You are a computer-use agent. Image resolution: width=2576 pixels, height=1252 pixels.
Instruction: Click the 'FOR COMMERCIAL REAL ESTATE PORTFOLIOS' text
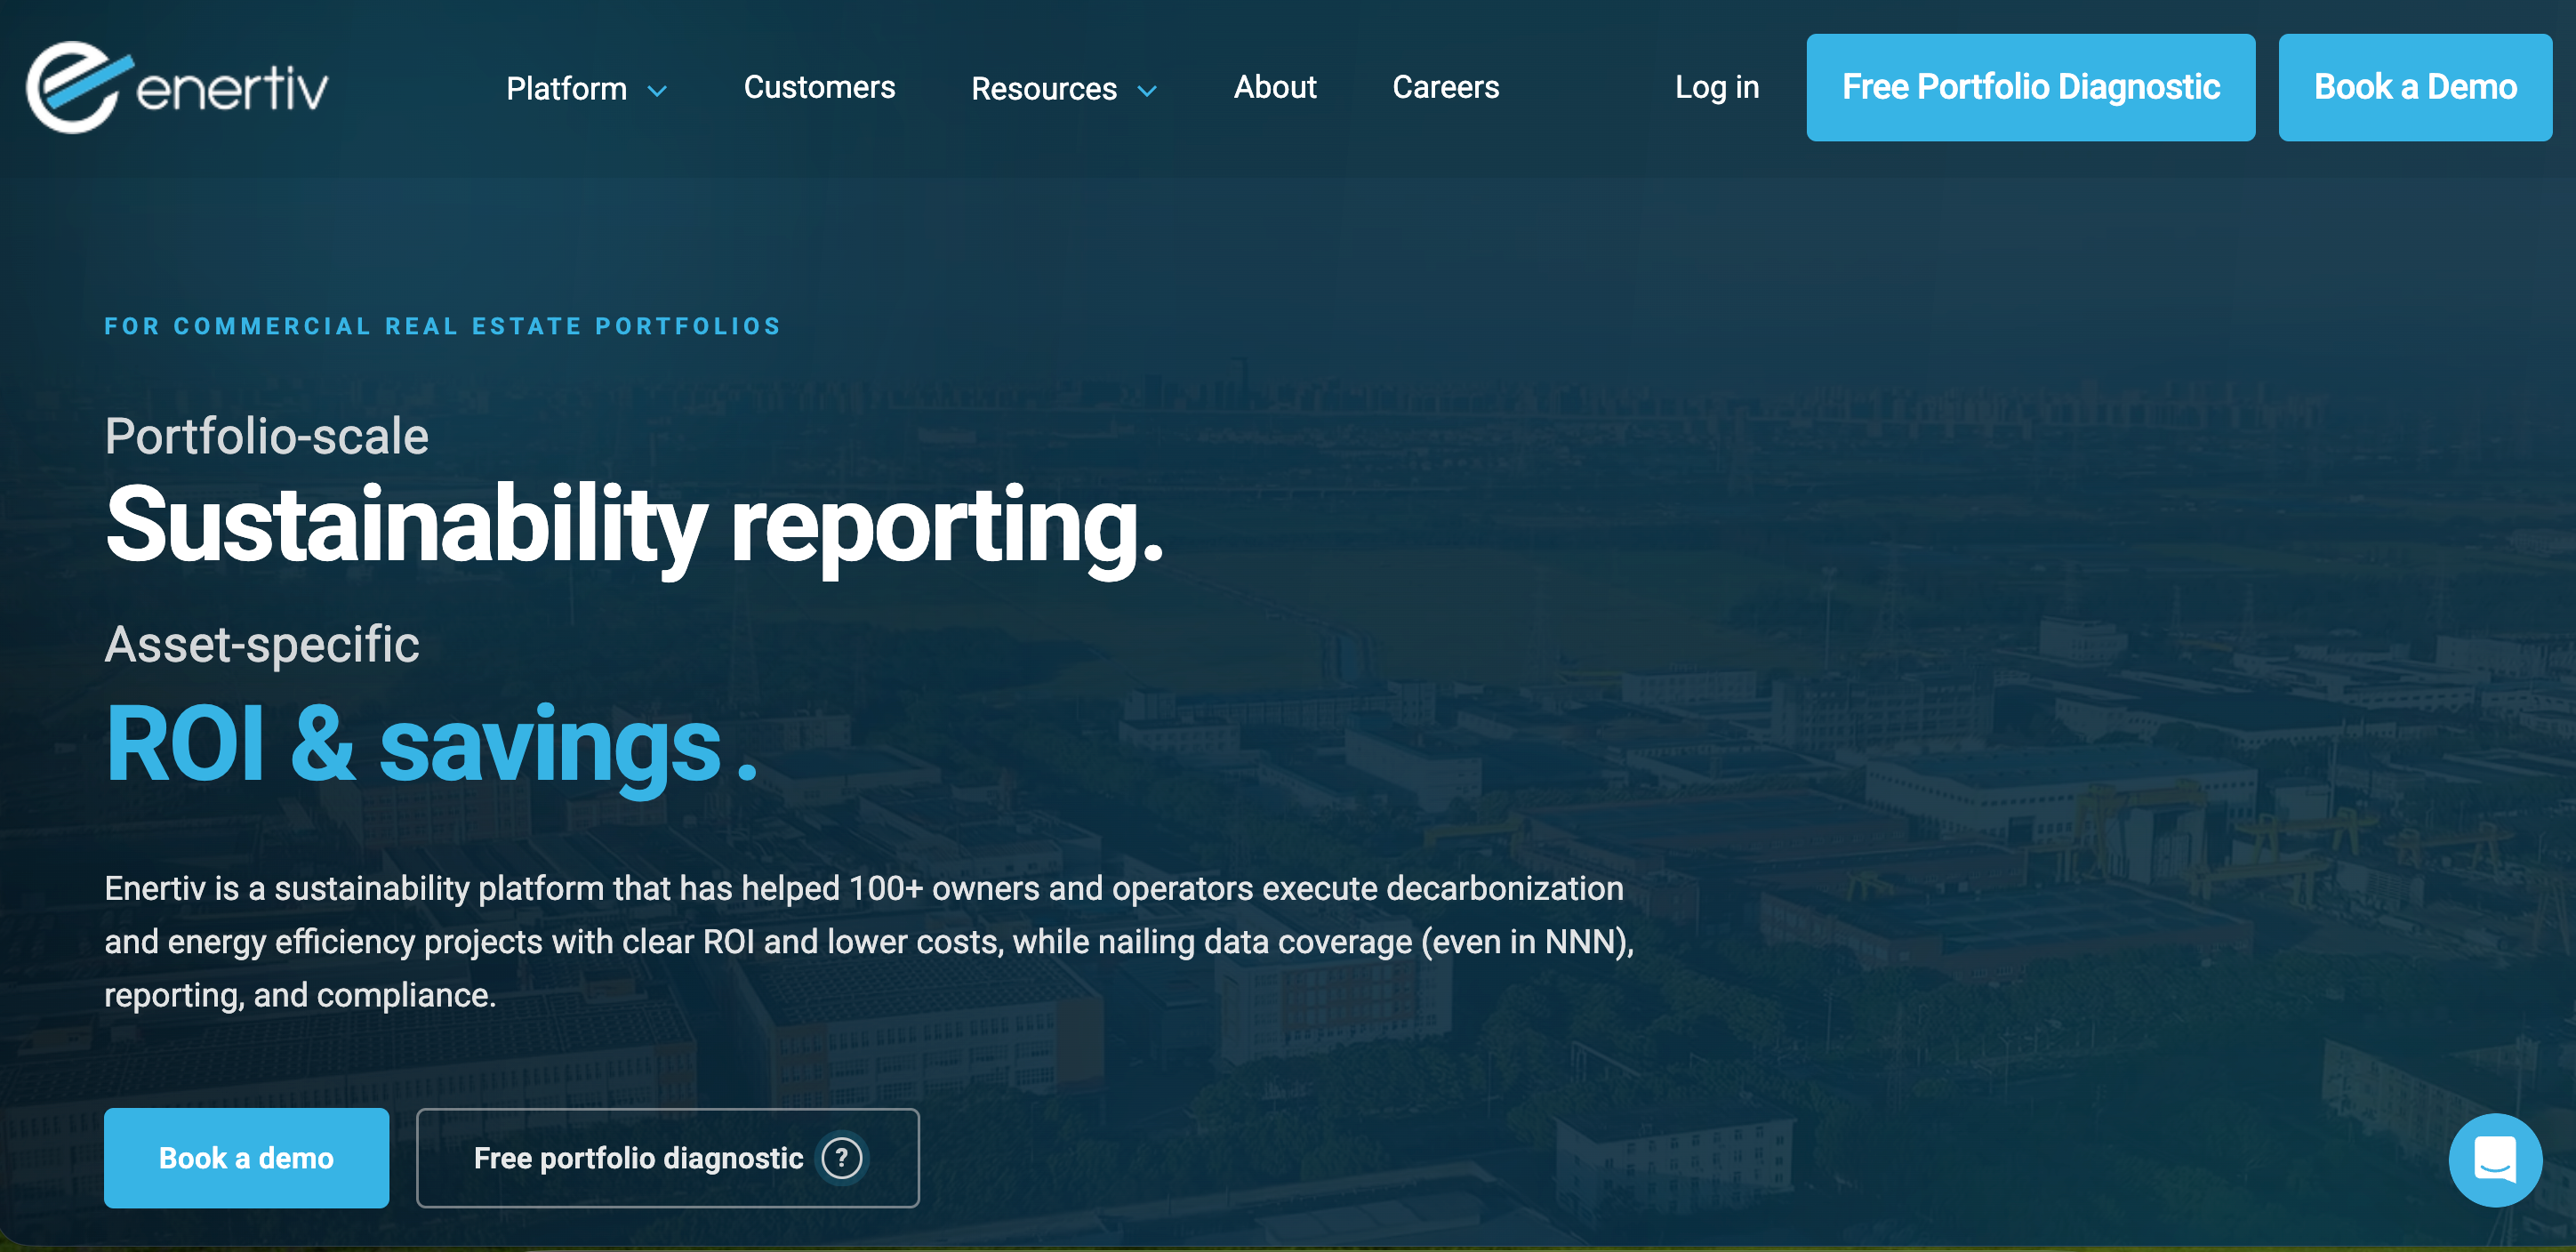(442, 326)
